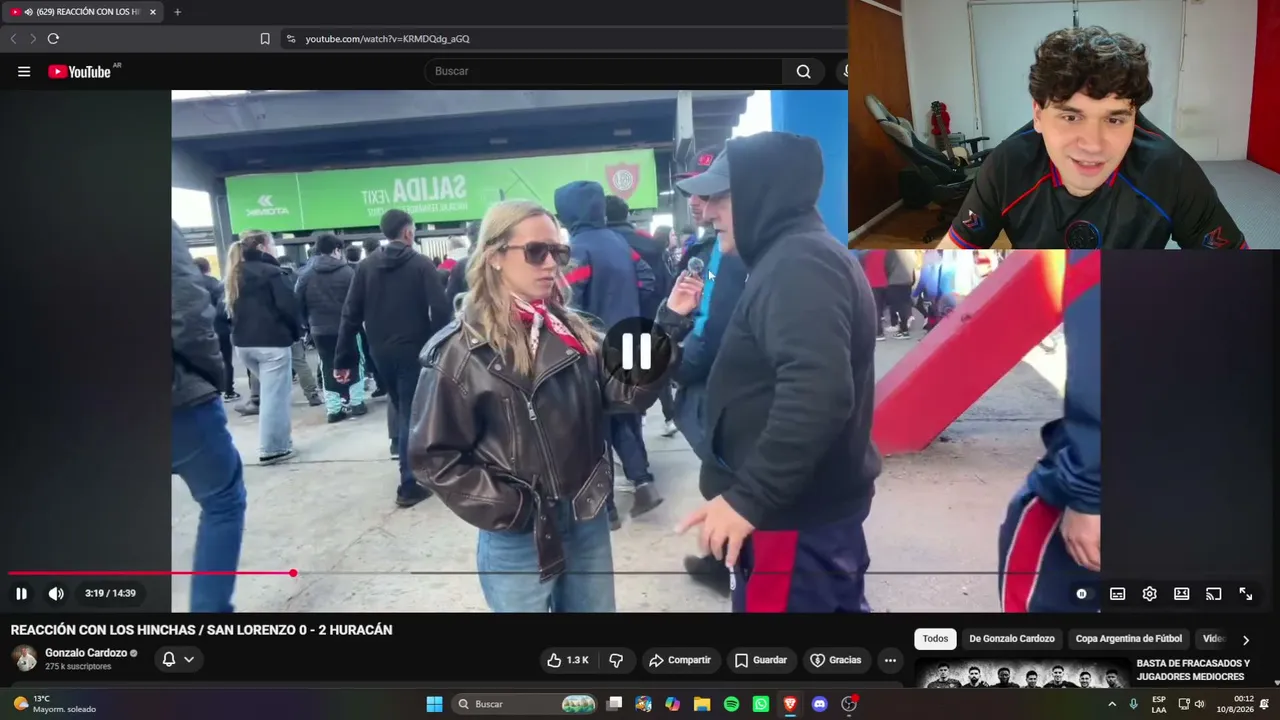Image resolution: width=1280 pixels, height=720 pixels.
Task: Open the taskbar notification bell
Action: pos(1265,704)
